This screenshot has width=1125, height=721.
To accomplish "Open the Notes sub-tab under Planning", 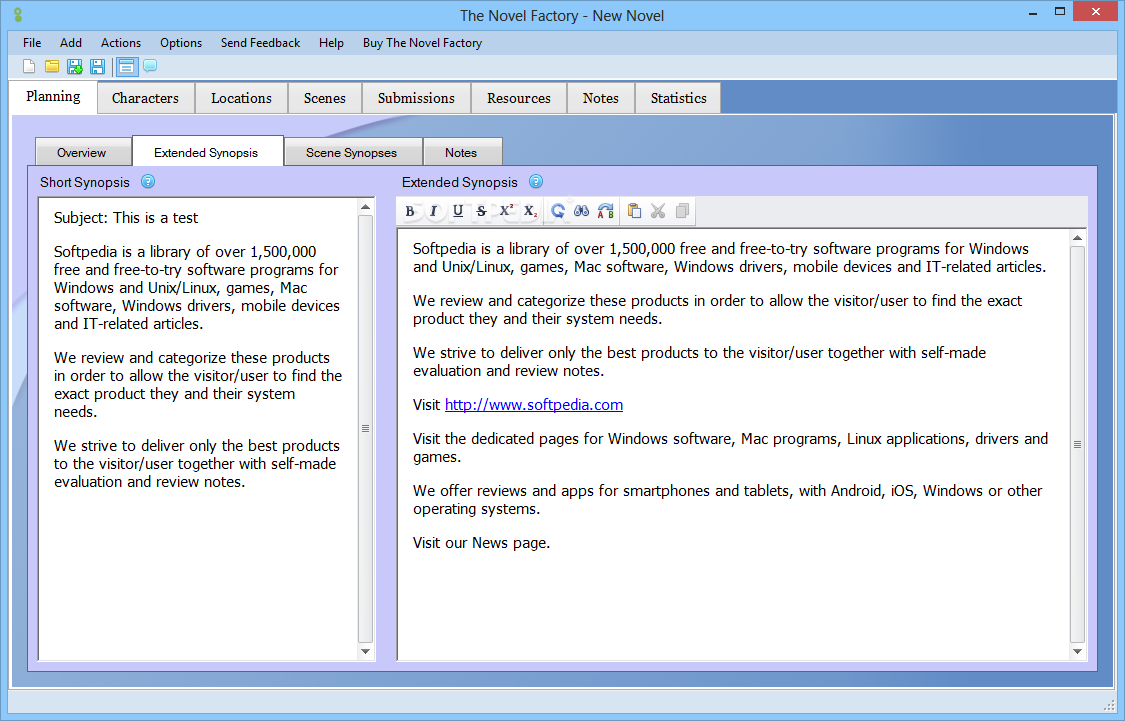I will (461, 153).
